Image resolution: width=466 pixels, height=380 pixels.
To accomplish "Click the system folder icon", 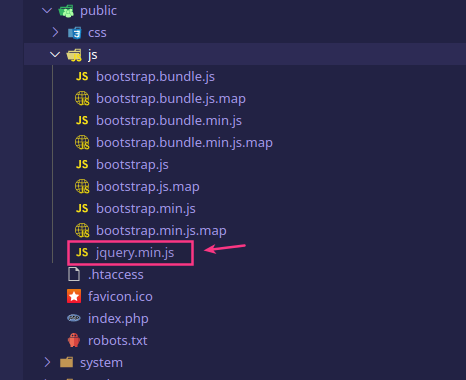I will pos(67,362).
